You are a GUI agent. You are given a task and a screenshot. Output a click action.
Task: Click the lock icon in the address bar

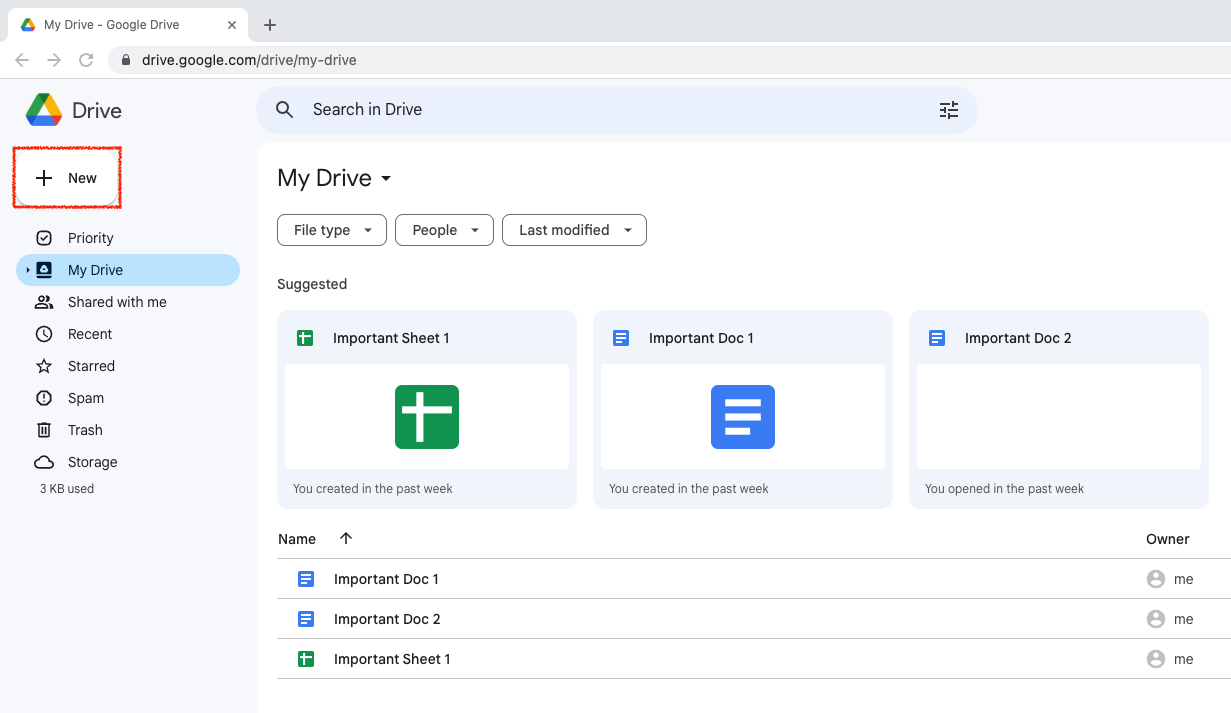[126, 60]
